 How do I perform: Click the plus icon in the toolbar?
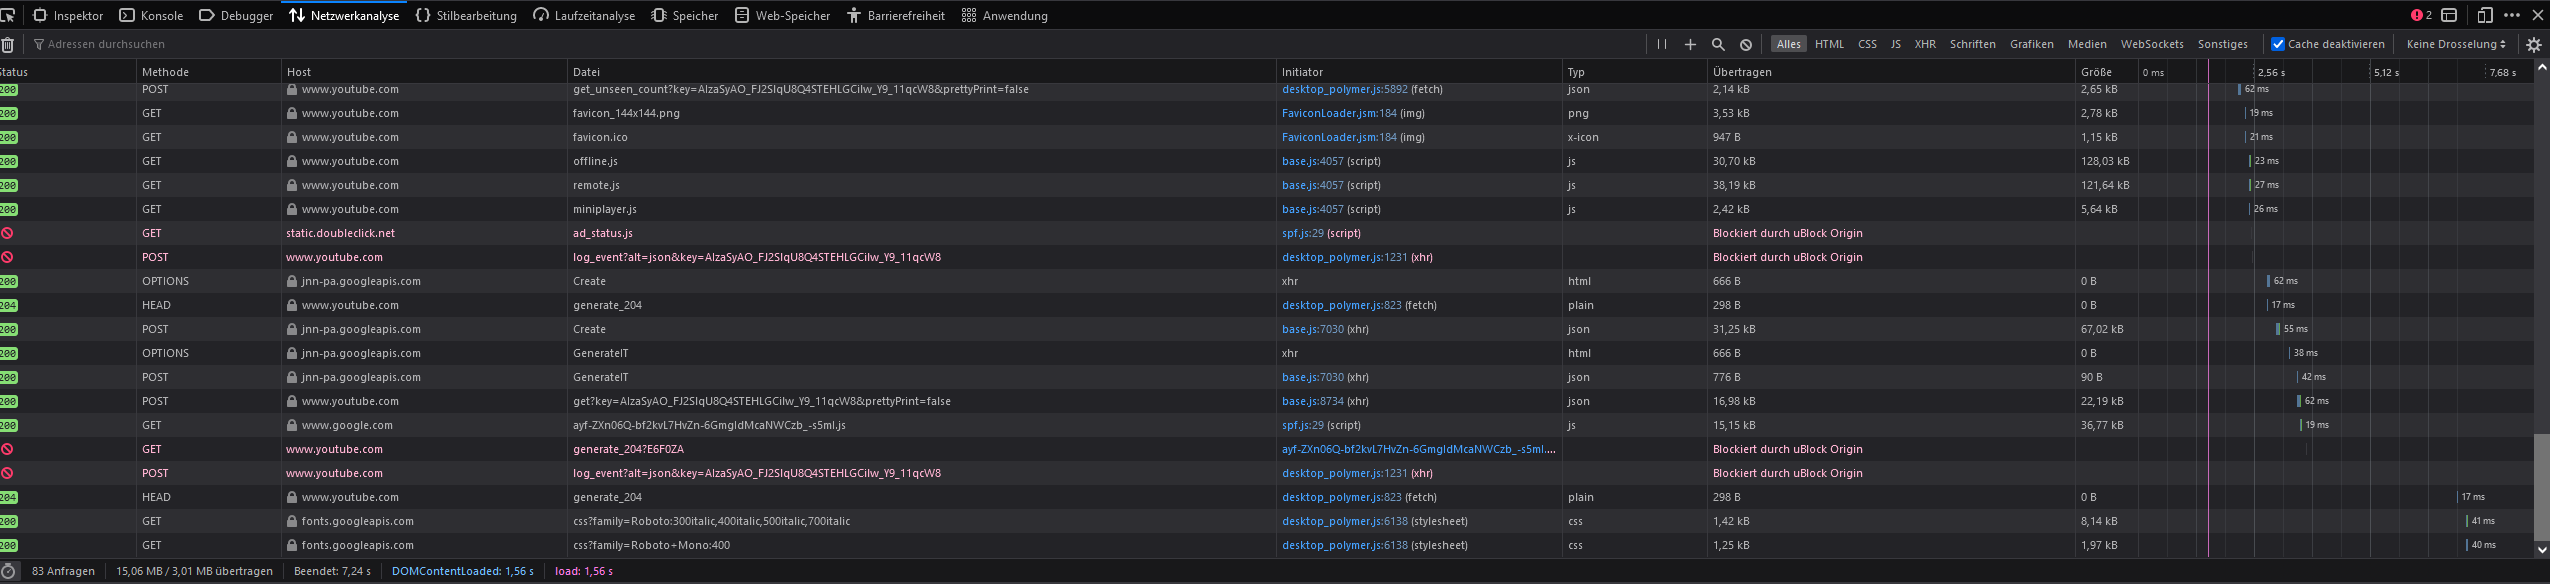pos(1690,44)
